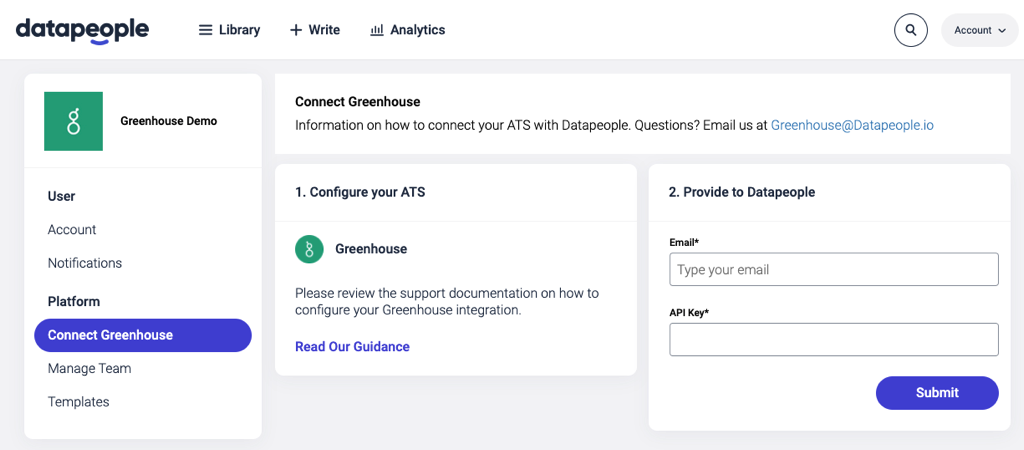Image resolution: width=1024 pixels, height=450 pixels.
Task: Go to Analytics
Action: click(x=408, y=30)
